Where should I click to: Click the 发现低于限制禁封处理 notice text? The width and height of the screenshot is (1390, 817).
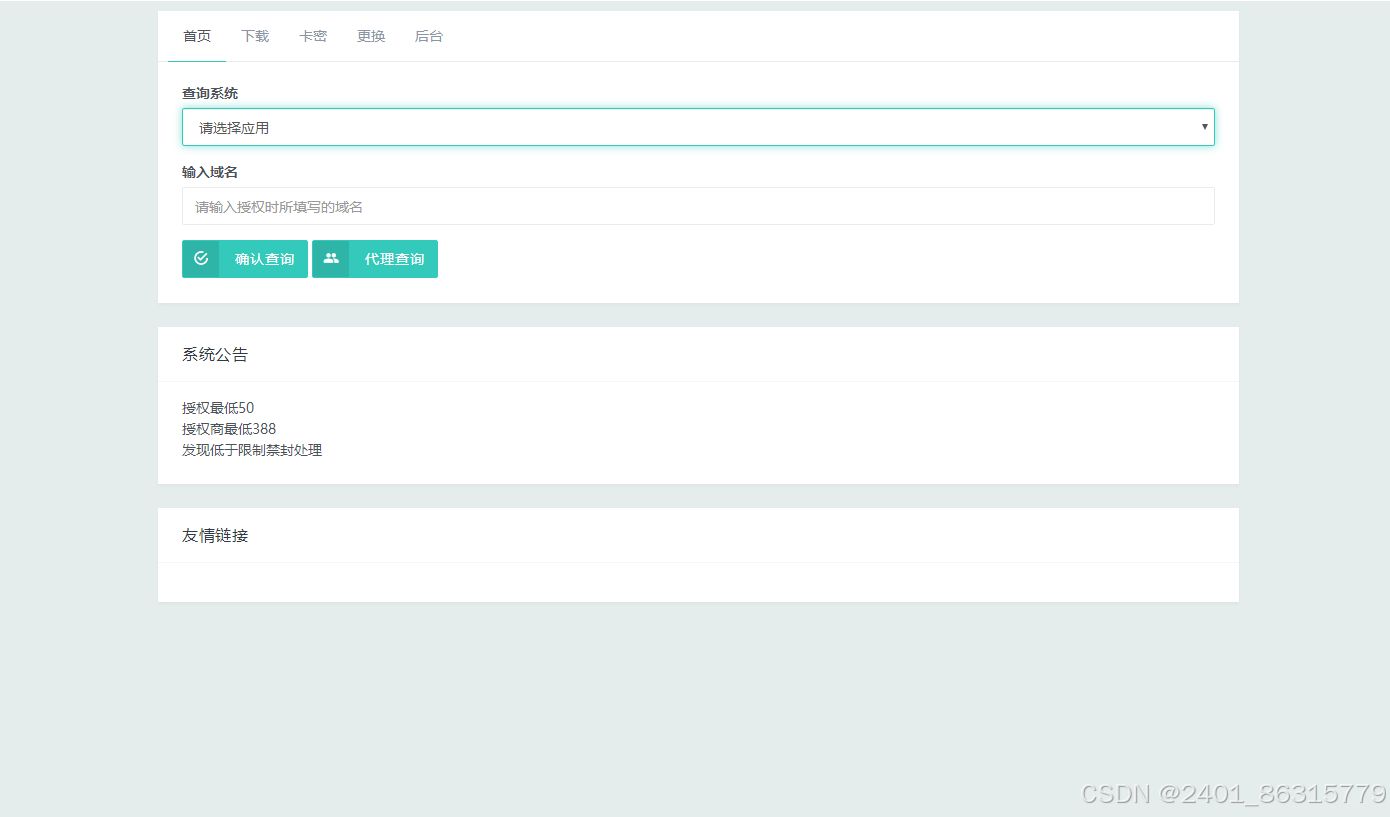pos(252,450)
